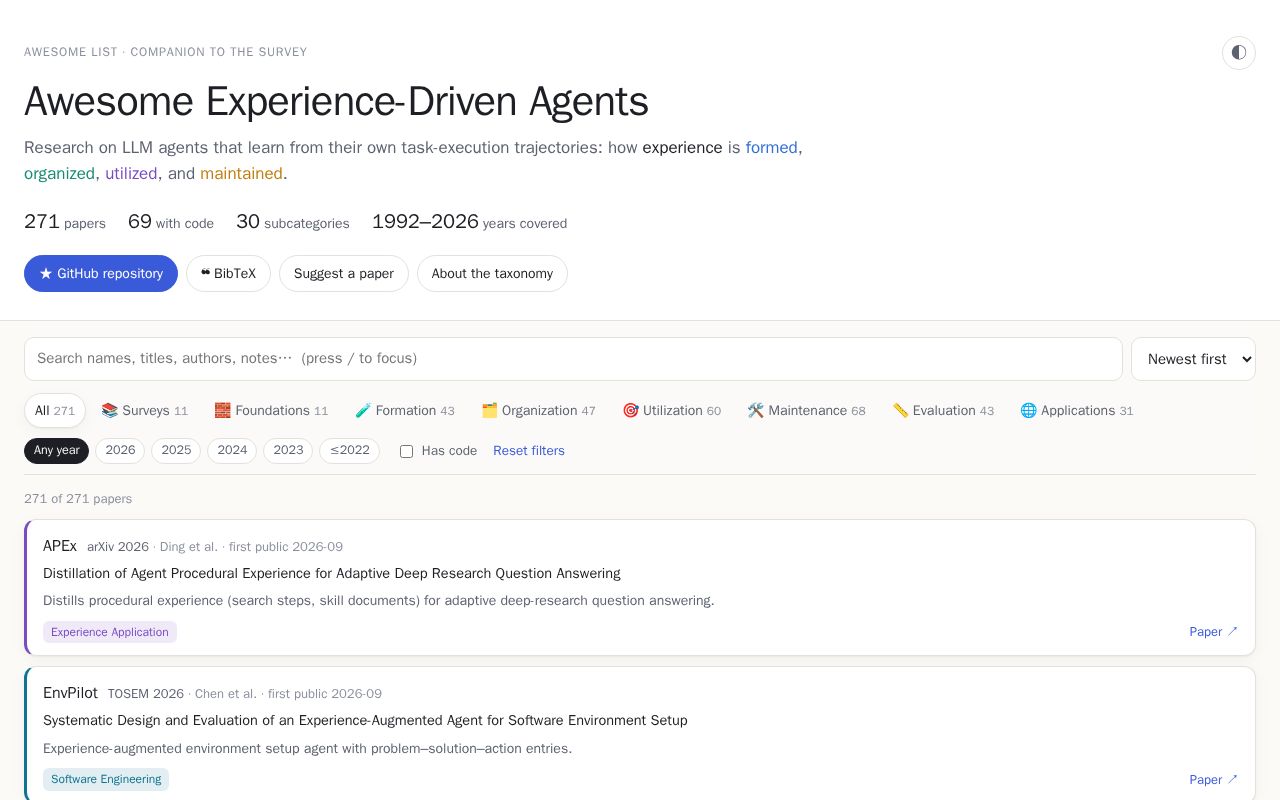This screenshot has width=1280, height=800.
Task: Filter papers to year 2025
Action: click(x=176, y=451)
